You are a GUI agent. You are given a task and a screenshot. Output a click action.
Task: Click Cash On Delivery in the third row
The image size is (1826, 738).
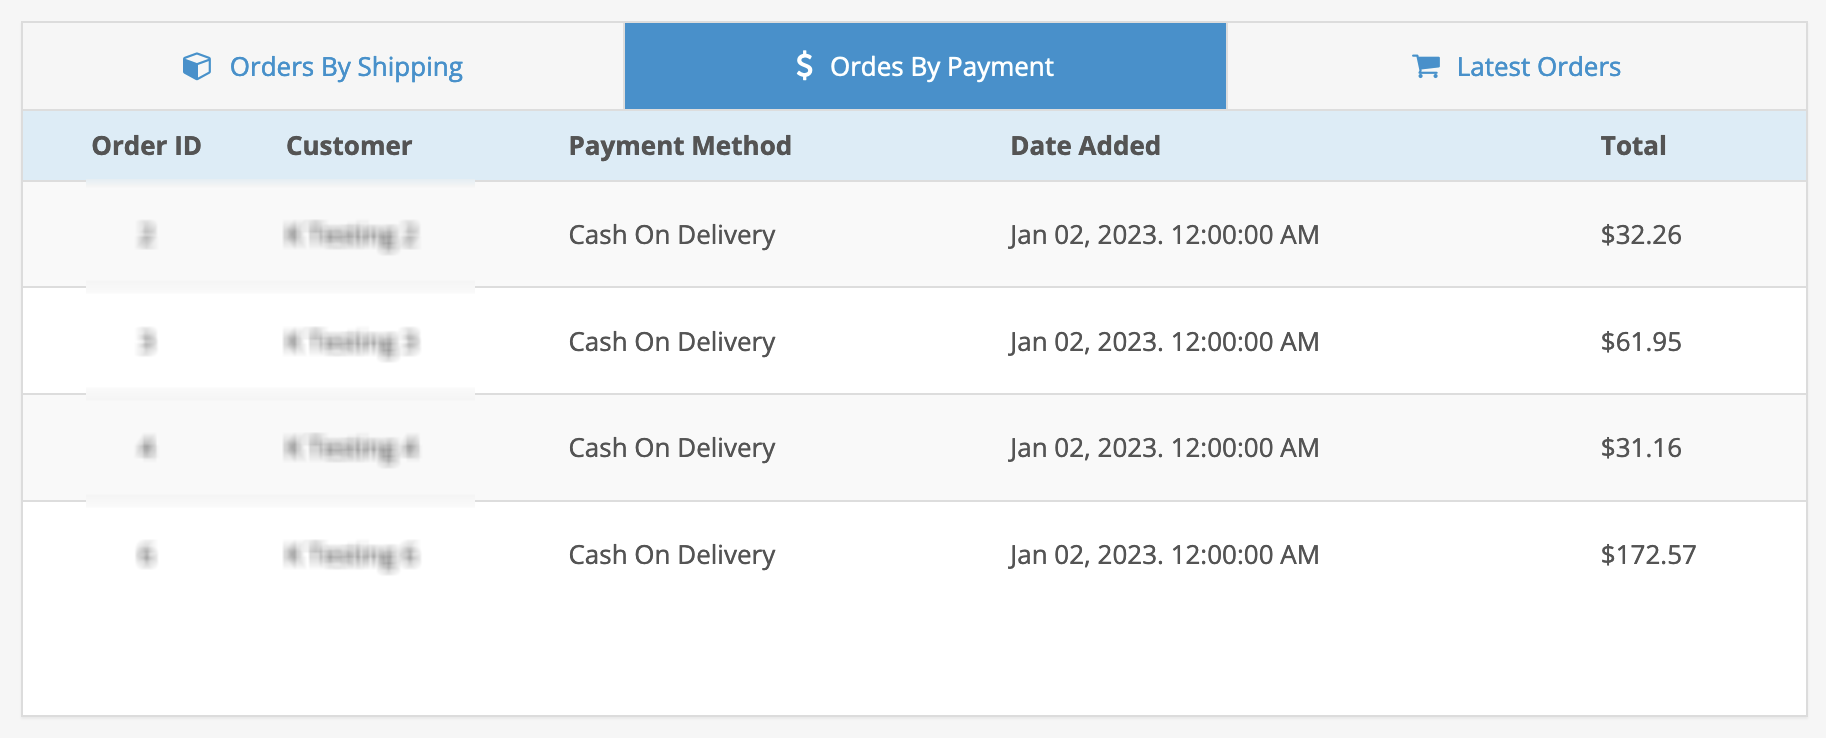click(x=671, y=448)
